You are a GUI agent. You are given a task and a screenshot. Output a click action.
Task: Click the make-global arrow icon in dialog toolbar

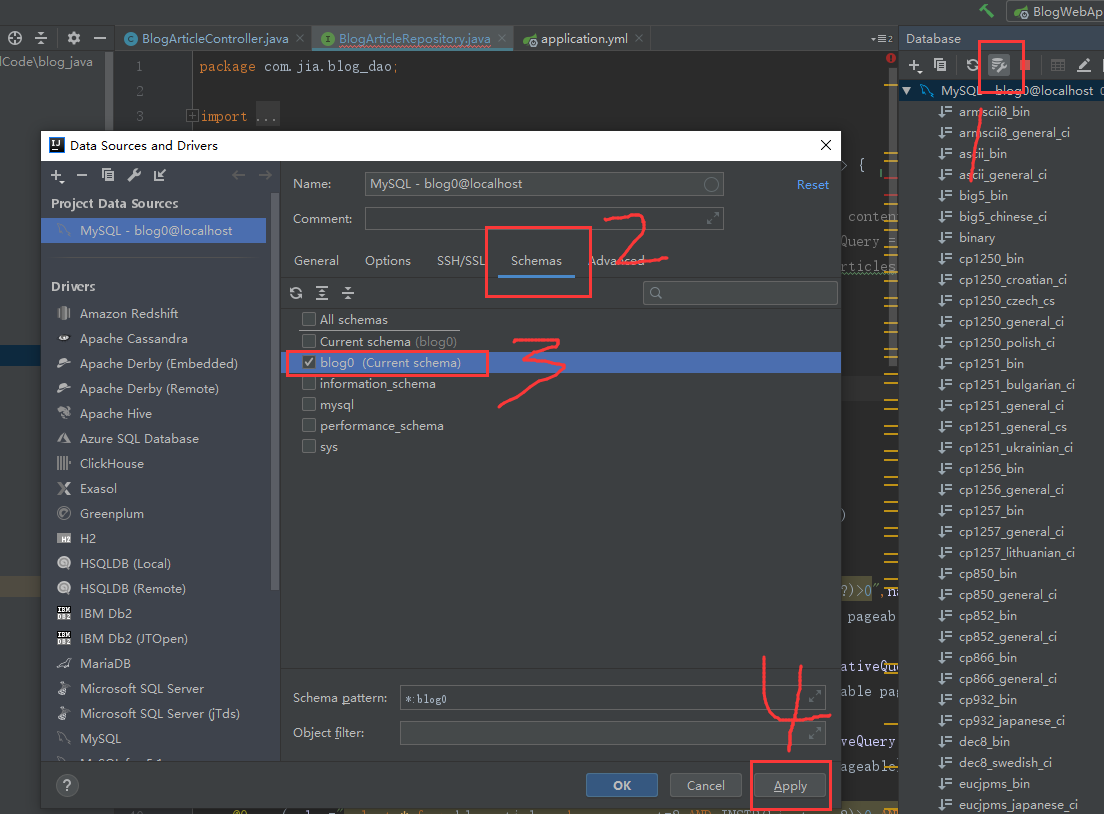coord(160,175)
